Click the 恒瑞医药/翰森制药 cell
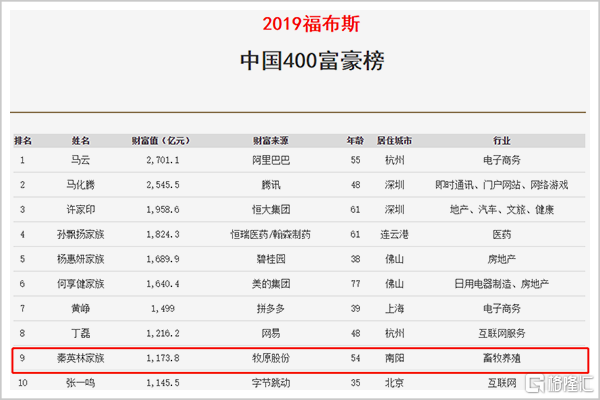The image size is (600, 400). 271,234
